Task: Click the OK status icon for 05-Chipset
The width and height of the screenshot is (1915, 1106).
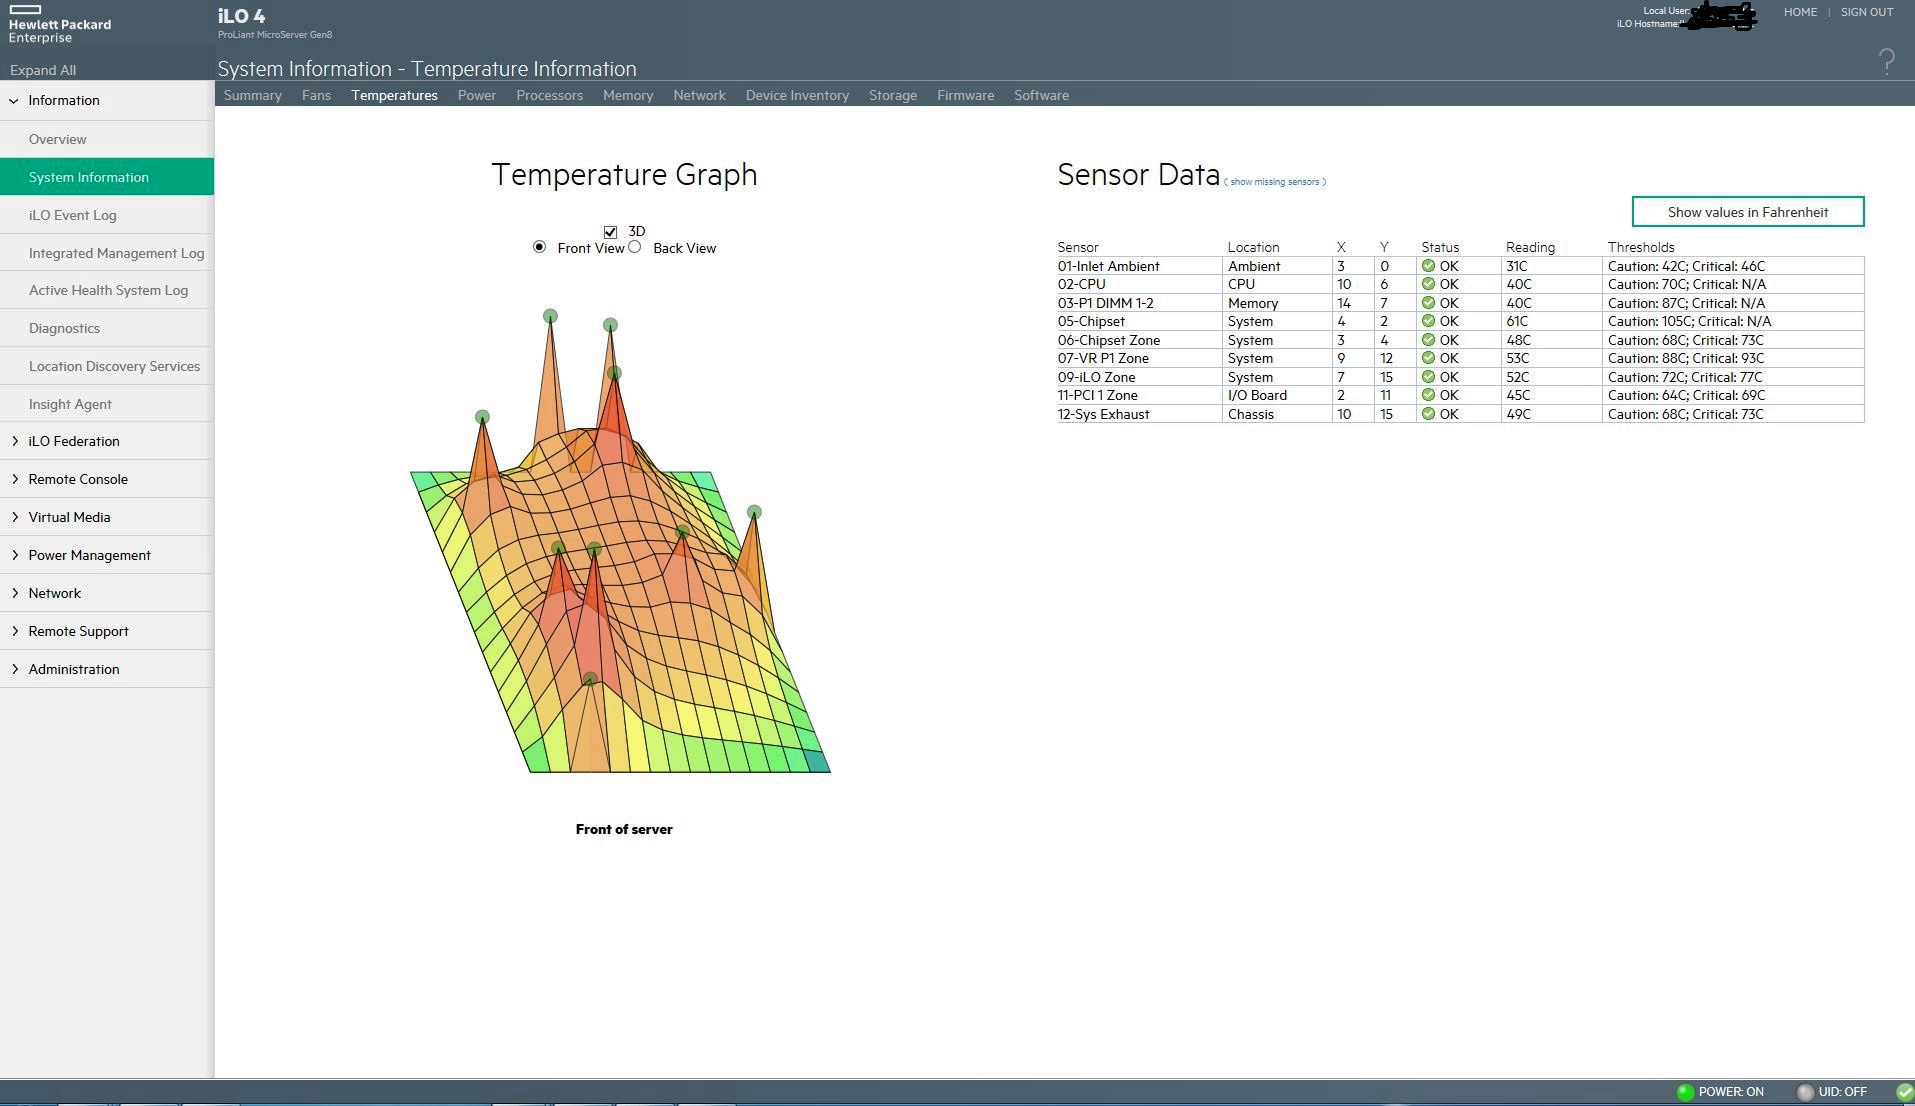Action: coord(1428,321)
